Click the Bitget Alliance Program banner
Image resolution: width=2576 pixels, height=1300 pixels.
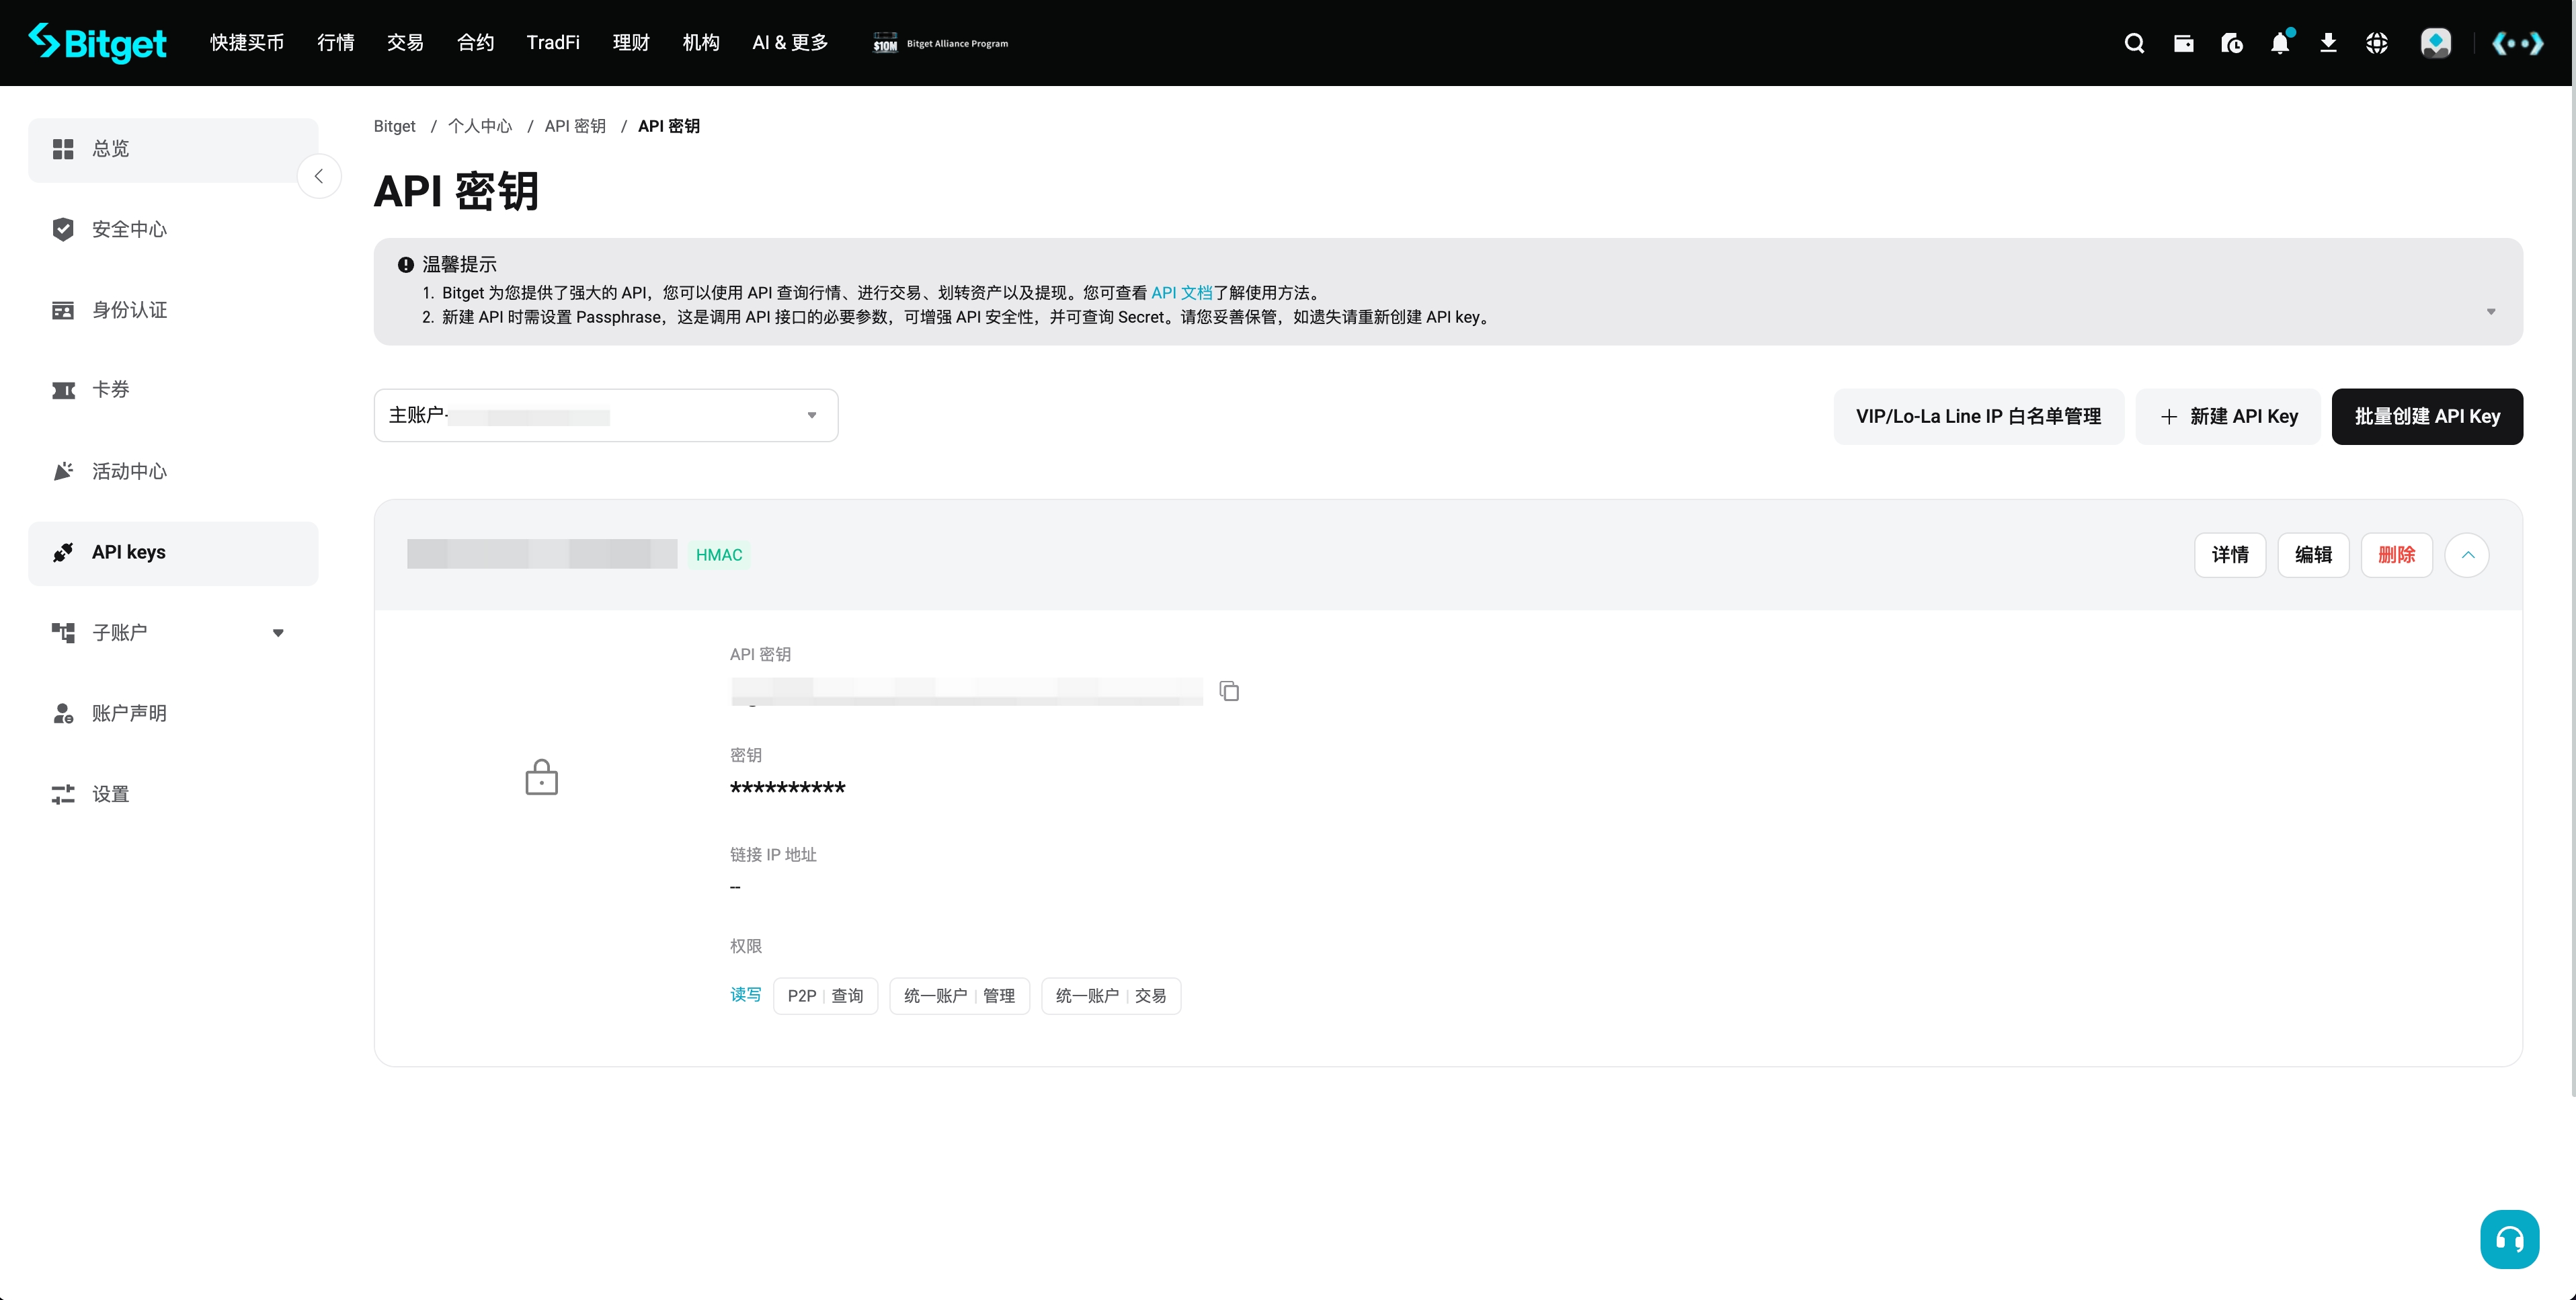(940, 43)
